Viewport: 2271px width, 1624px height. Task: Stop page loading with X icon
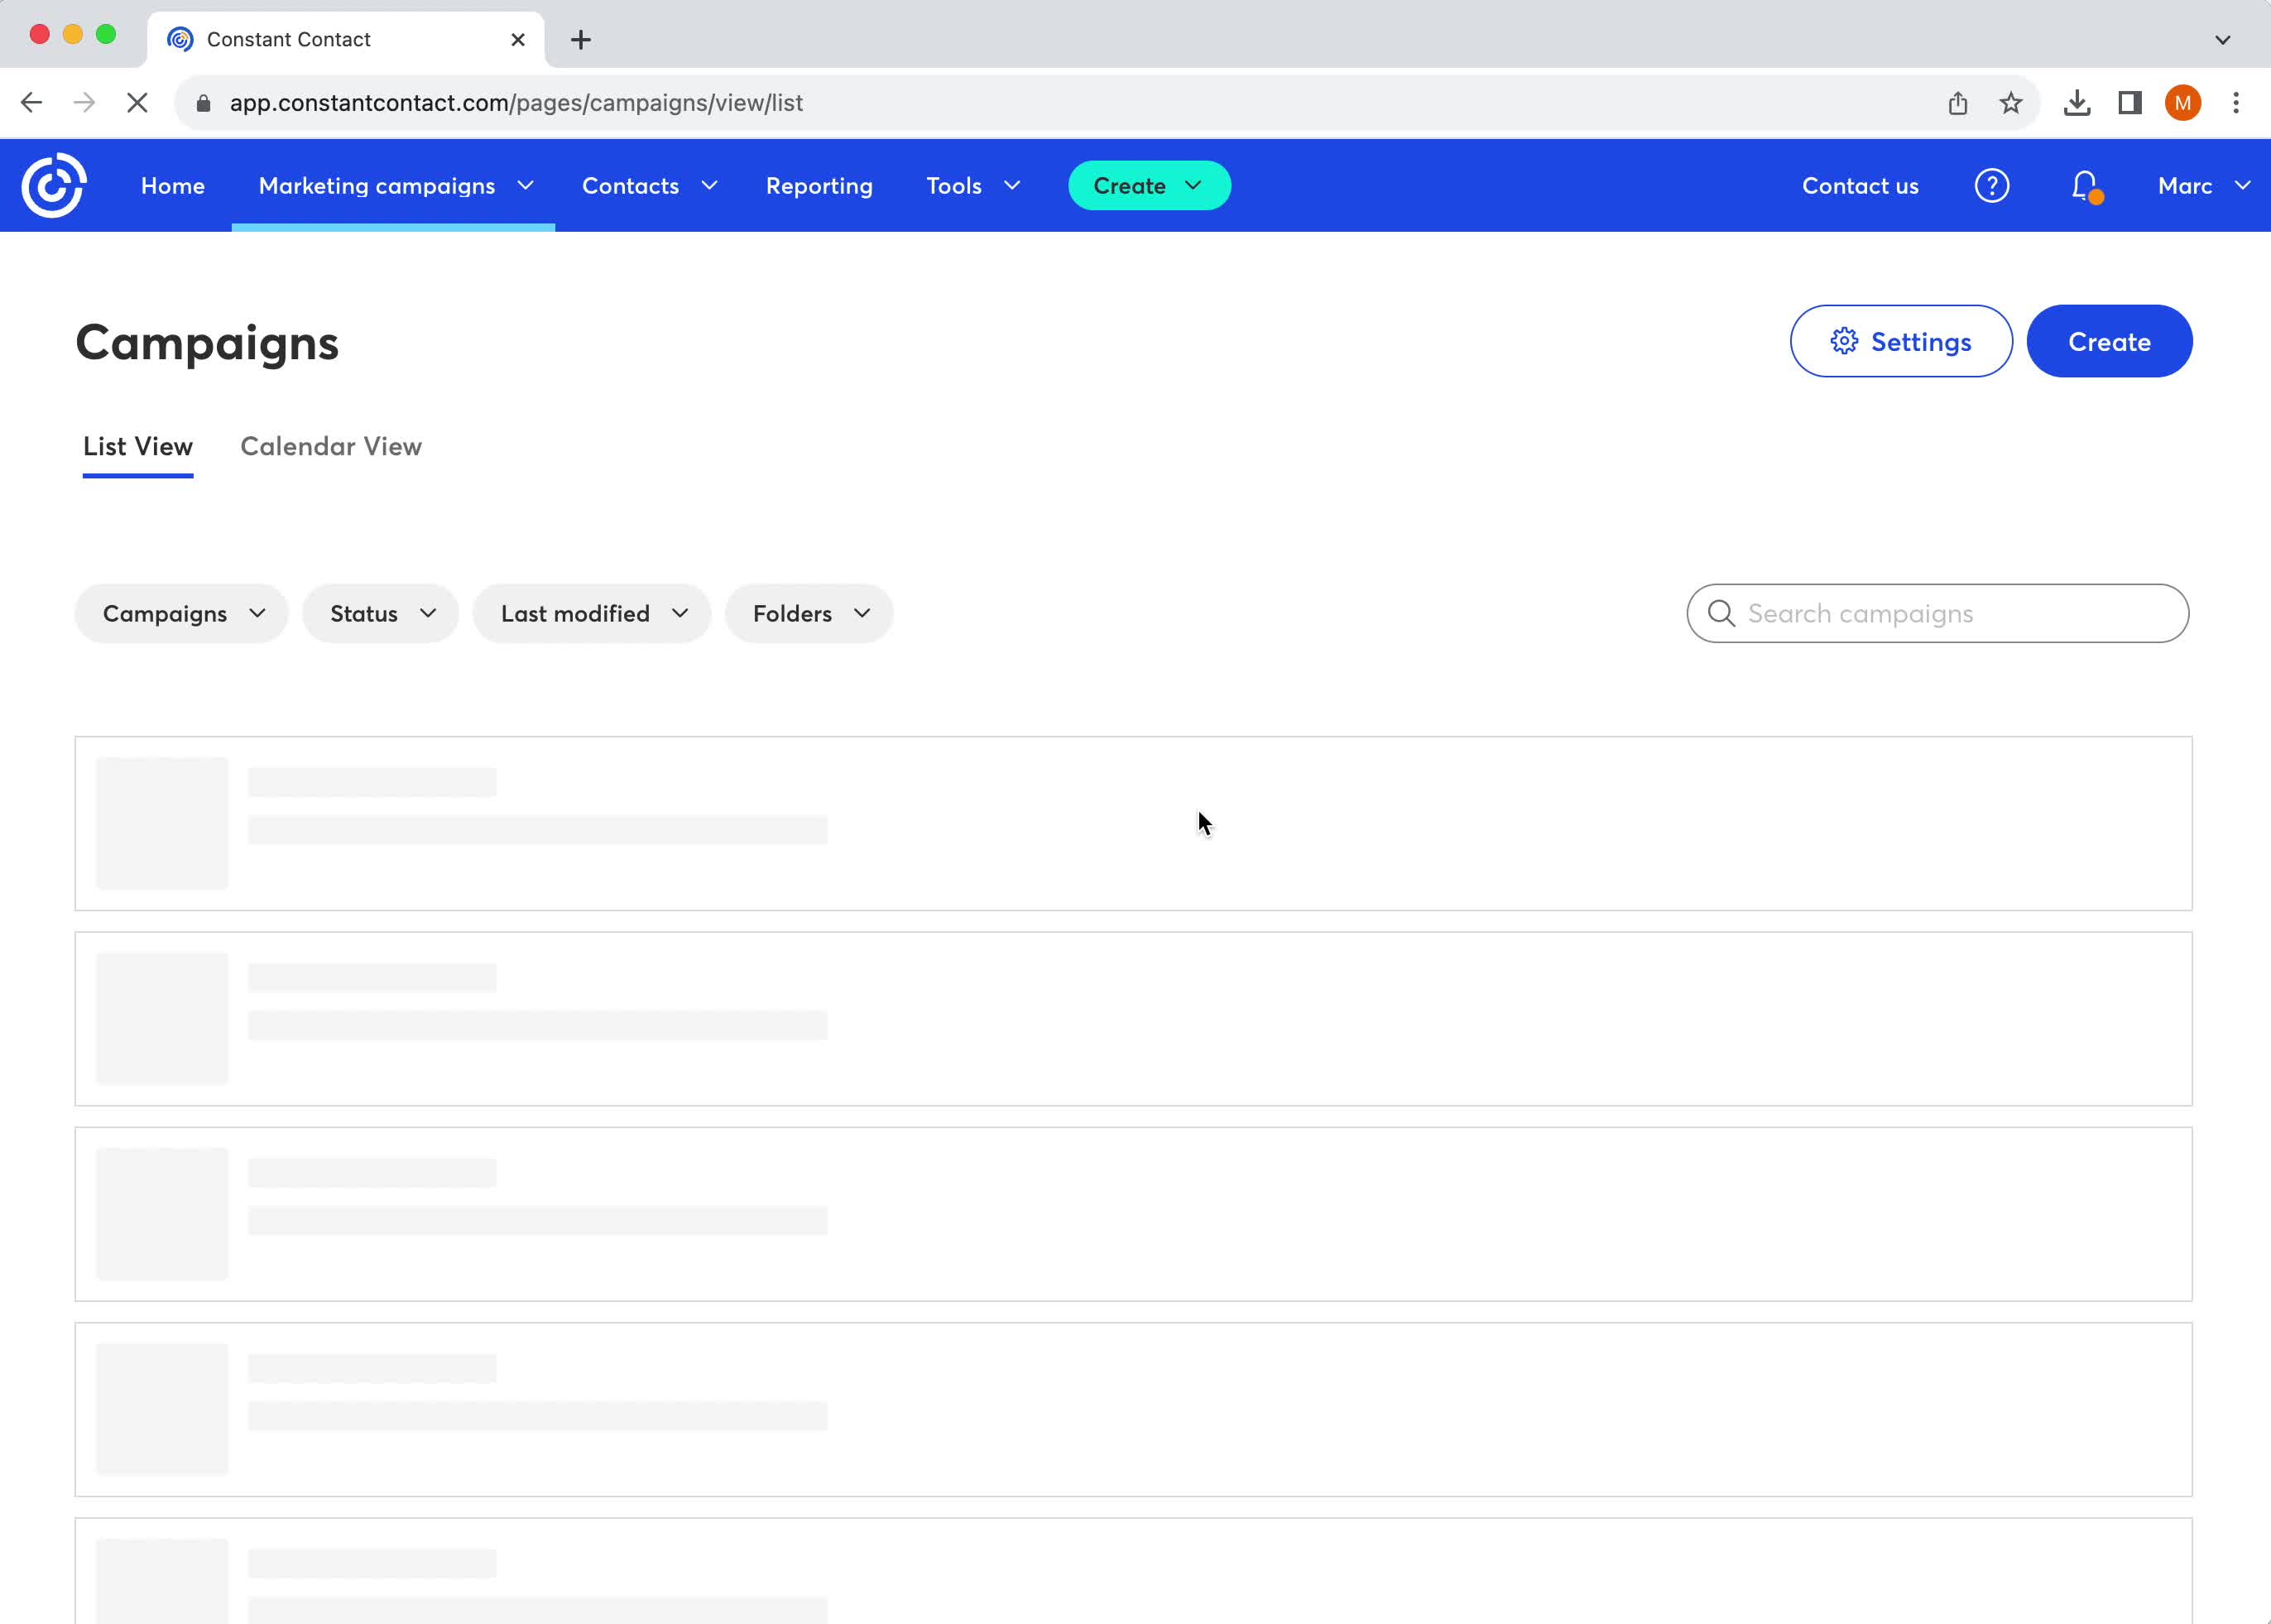[137, 103]
